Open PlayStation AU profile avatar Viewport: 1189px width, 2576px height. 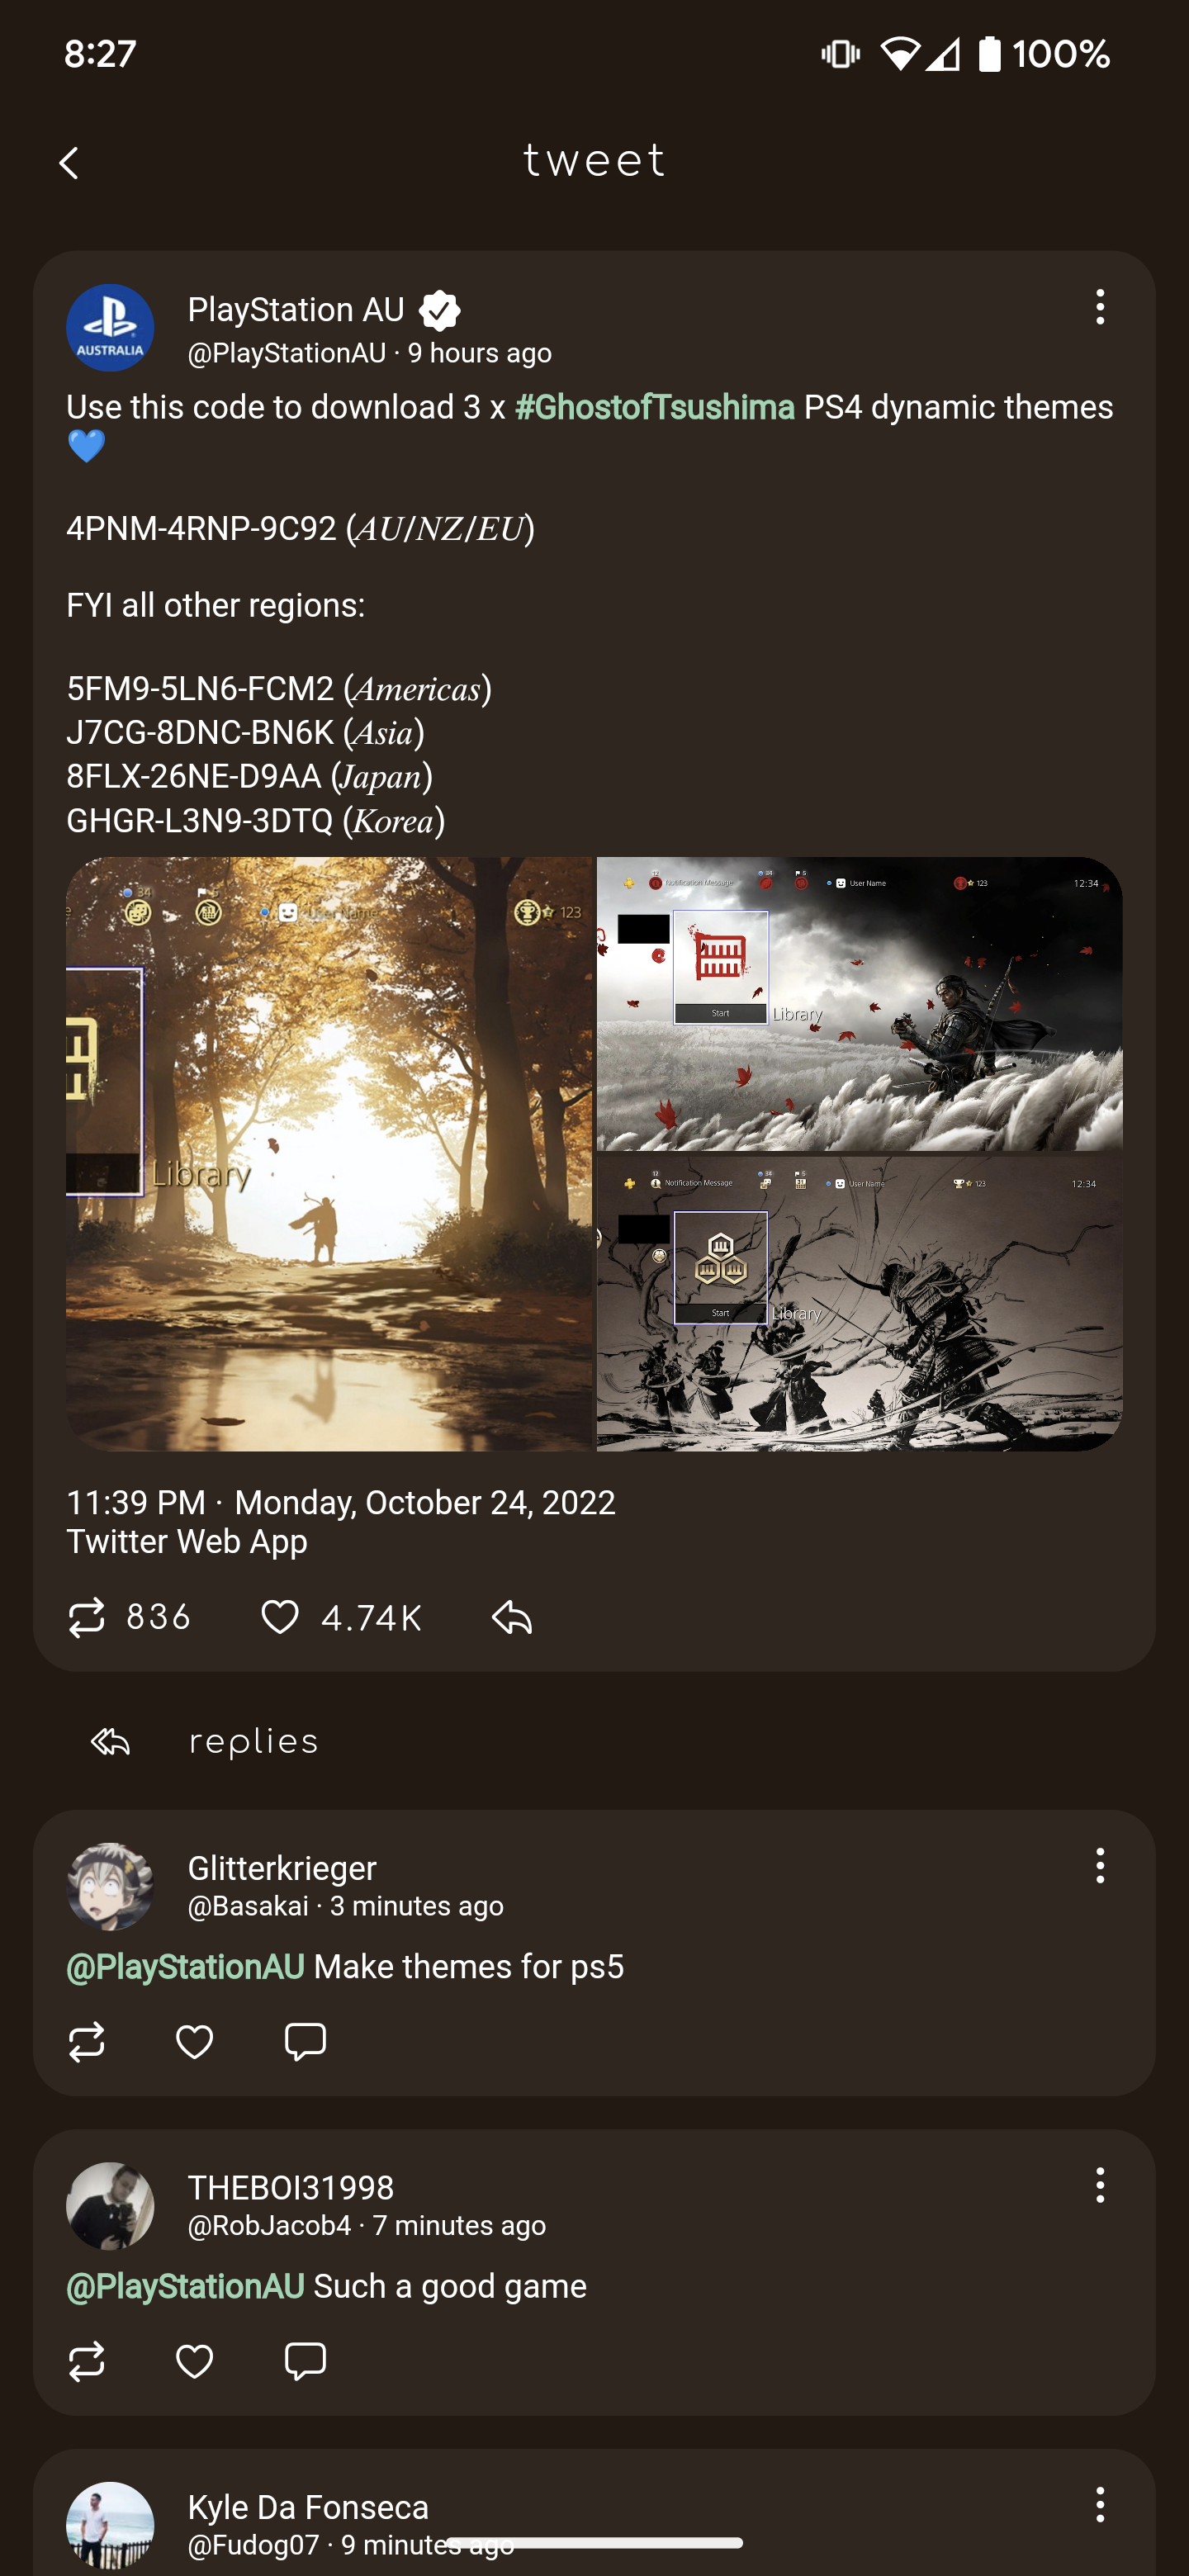[x=110, y=328]
